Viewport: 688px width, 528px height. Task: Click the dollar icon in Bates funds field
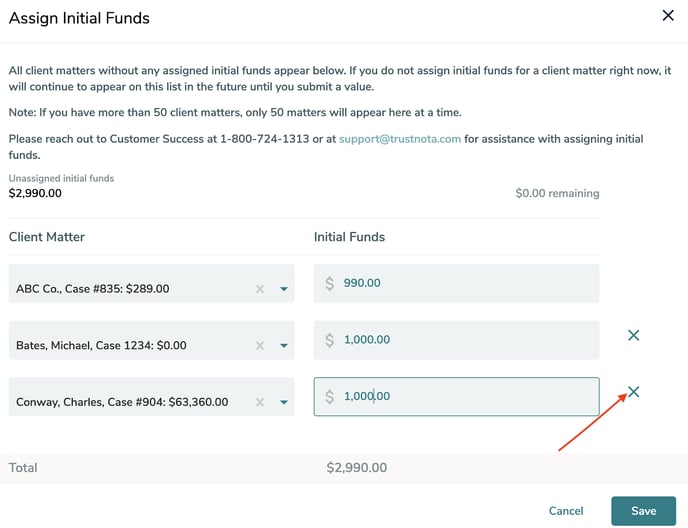coord(330,340)
